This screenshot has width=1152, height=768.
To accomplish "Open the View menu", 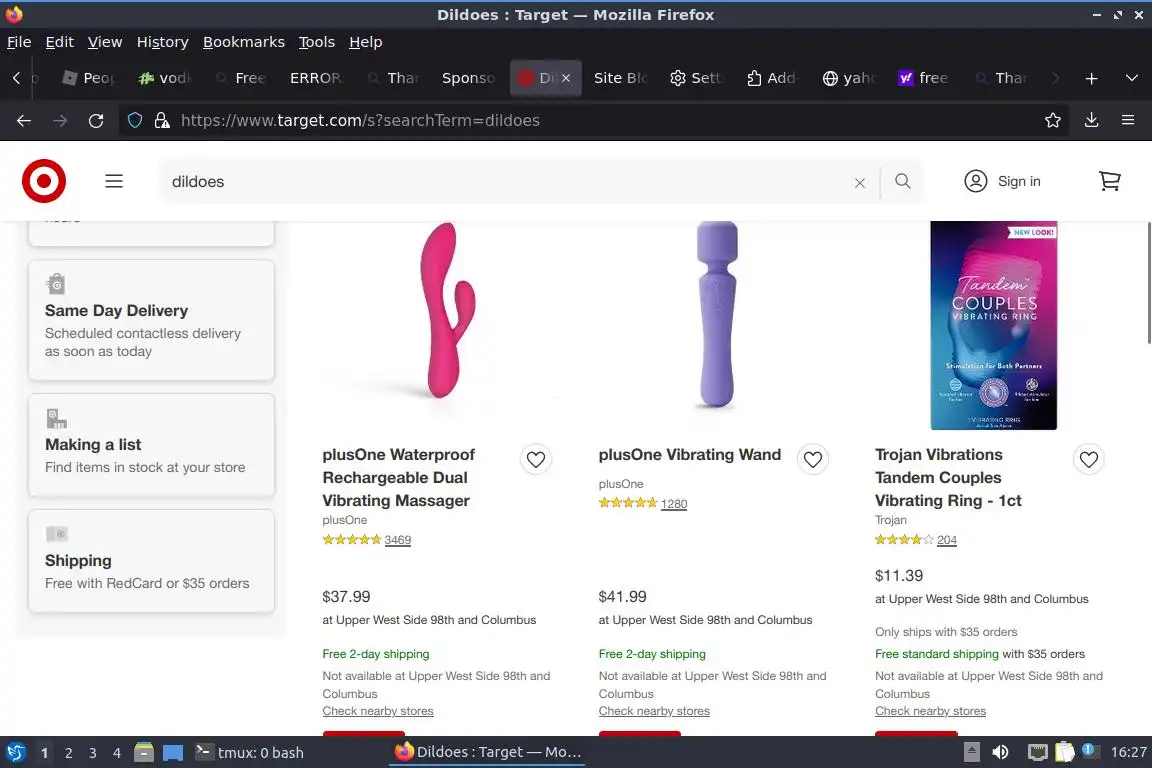I will click(105, 42).
